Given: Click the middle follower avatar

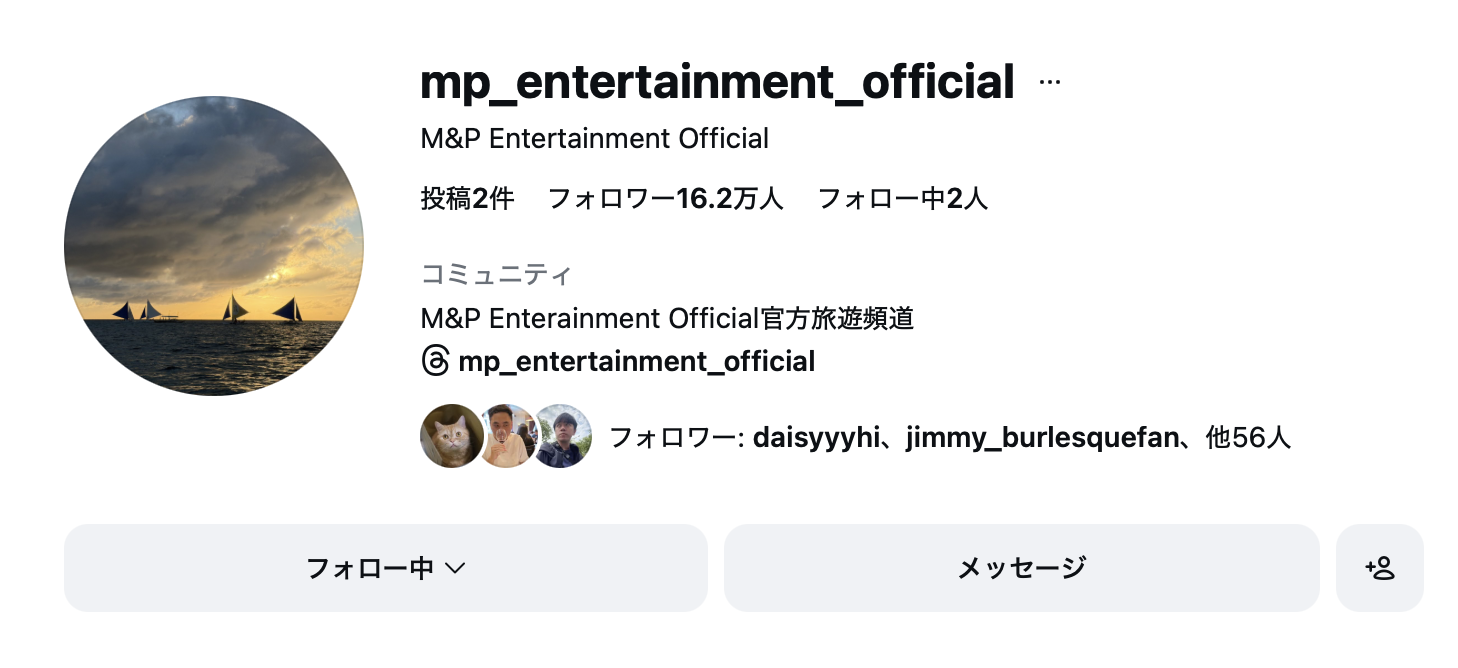Looking at the screenshot, I should (x=506, y=436).
